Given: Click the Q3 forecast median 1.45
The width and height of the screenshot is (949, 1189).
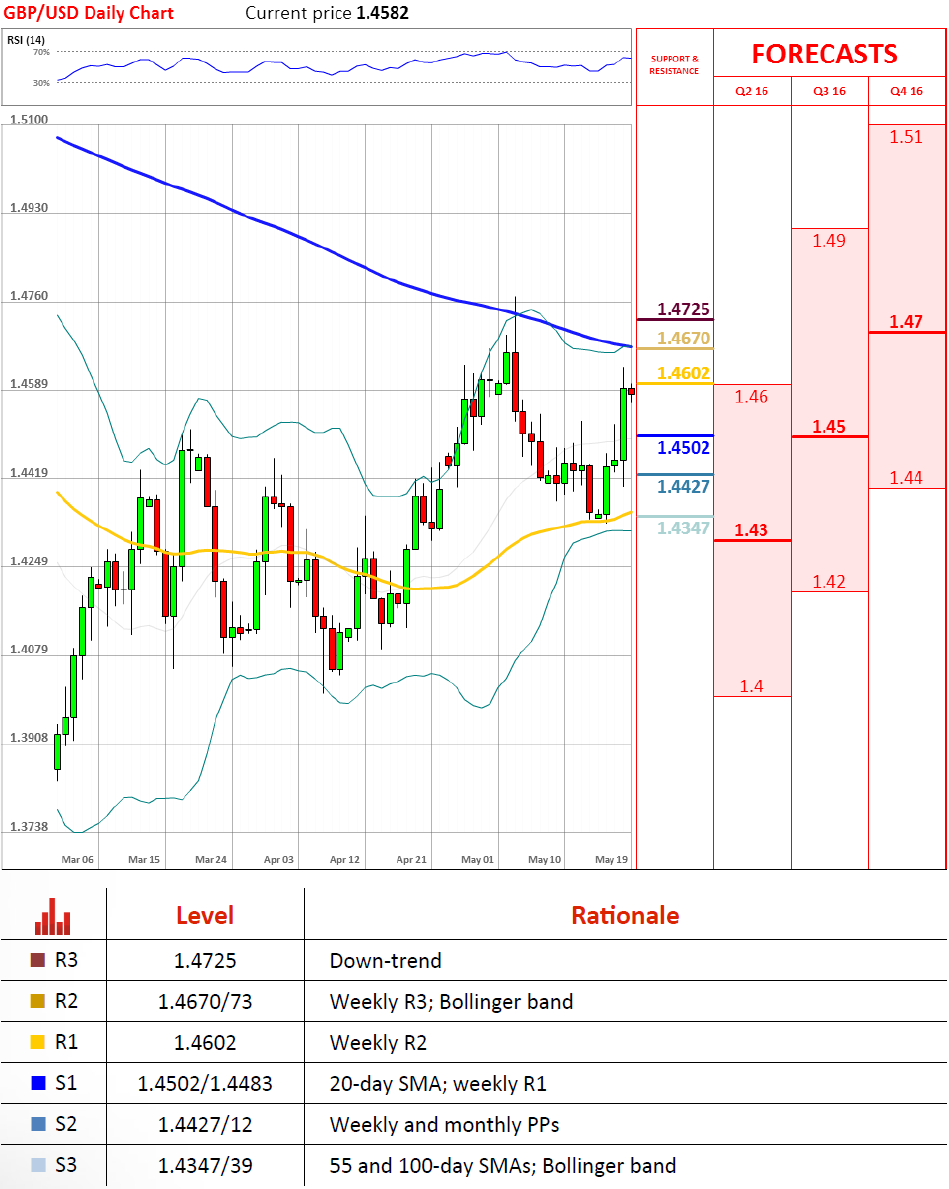Looking at the screenshot, I should (829, 427).
